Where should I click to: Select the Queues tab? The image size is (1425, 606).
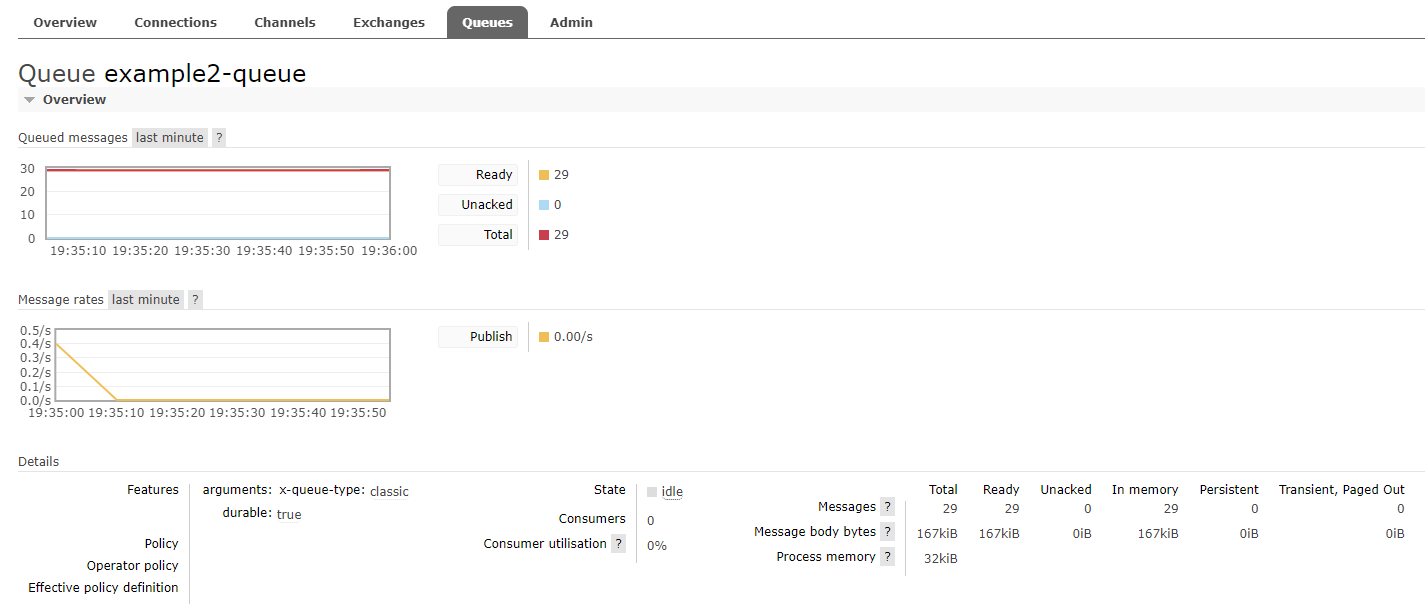(487, 22)
